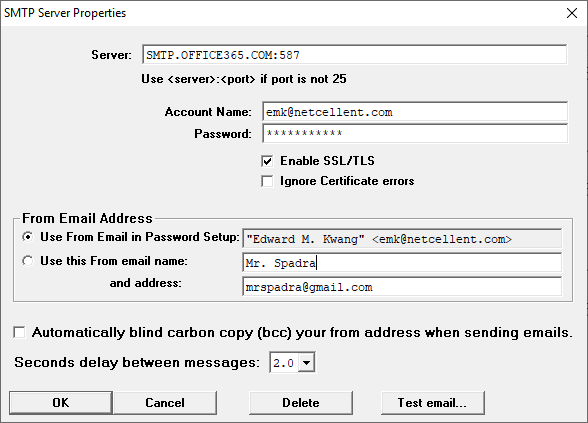Viewport: 588px width, 423px height.
Task: Cancel the SMTP server changes
Action: coord(165,403)
